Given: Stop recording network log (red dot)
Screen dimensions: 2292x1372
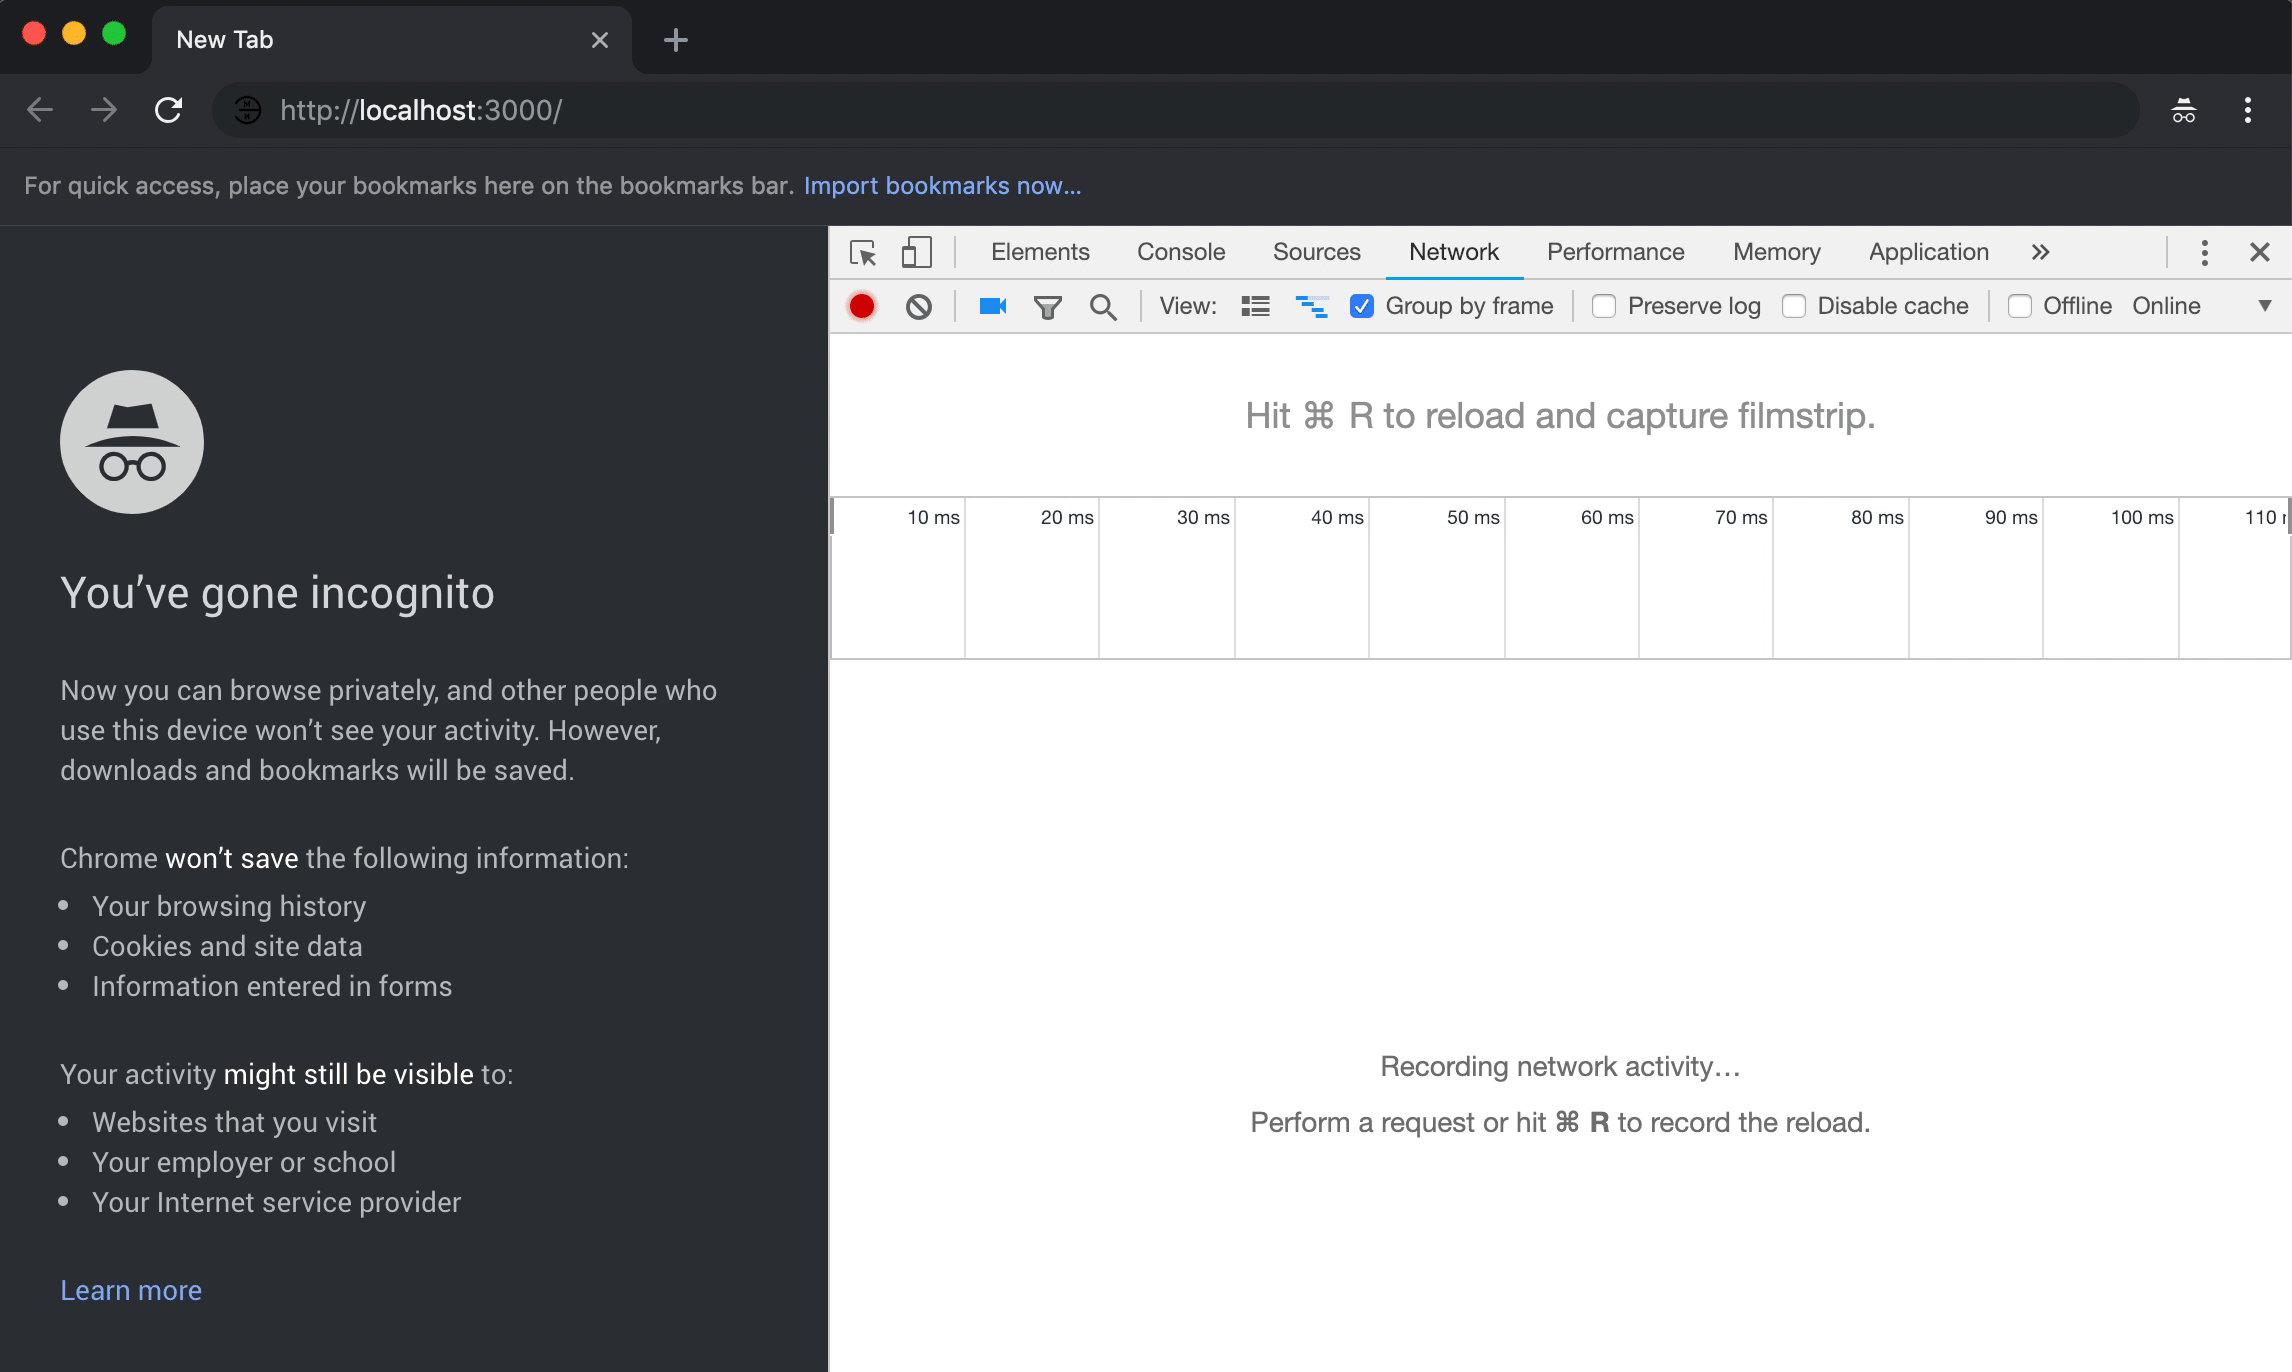Looking at the screenshot, I should (861, 306).
